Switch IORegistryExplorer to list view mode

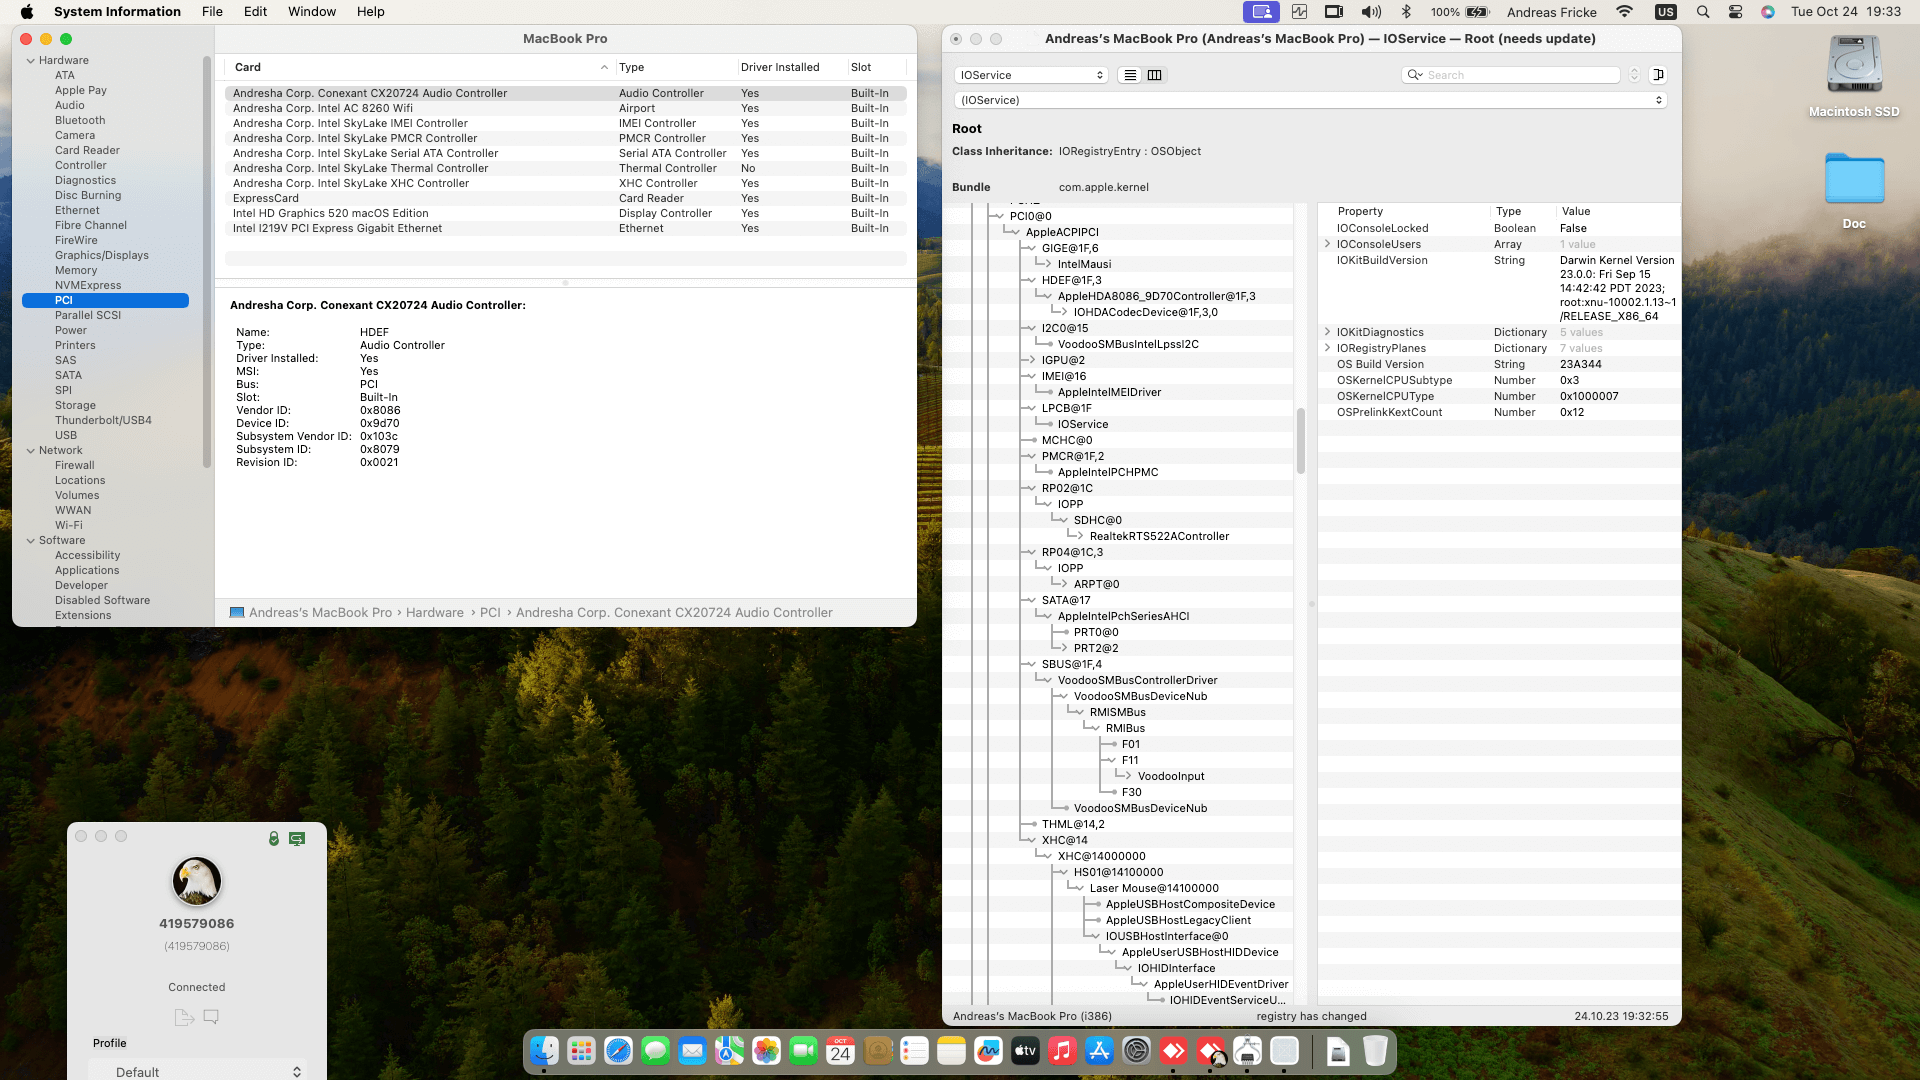click(1130, 75)
